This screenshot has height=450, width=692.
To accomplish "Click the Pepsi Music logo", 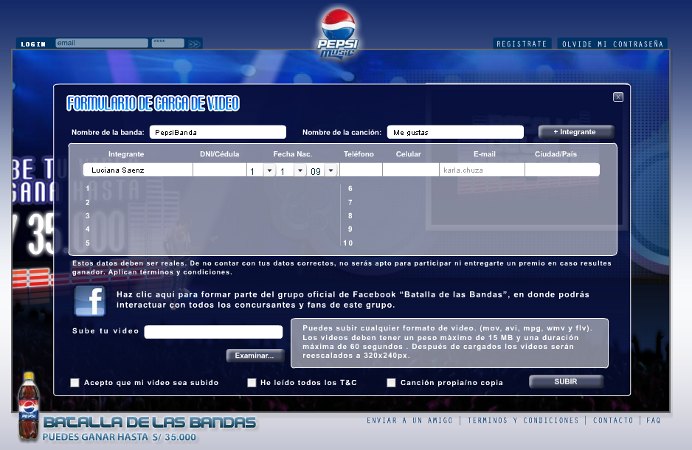I will 338,34.
